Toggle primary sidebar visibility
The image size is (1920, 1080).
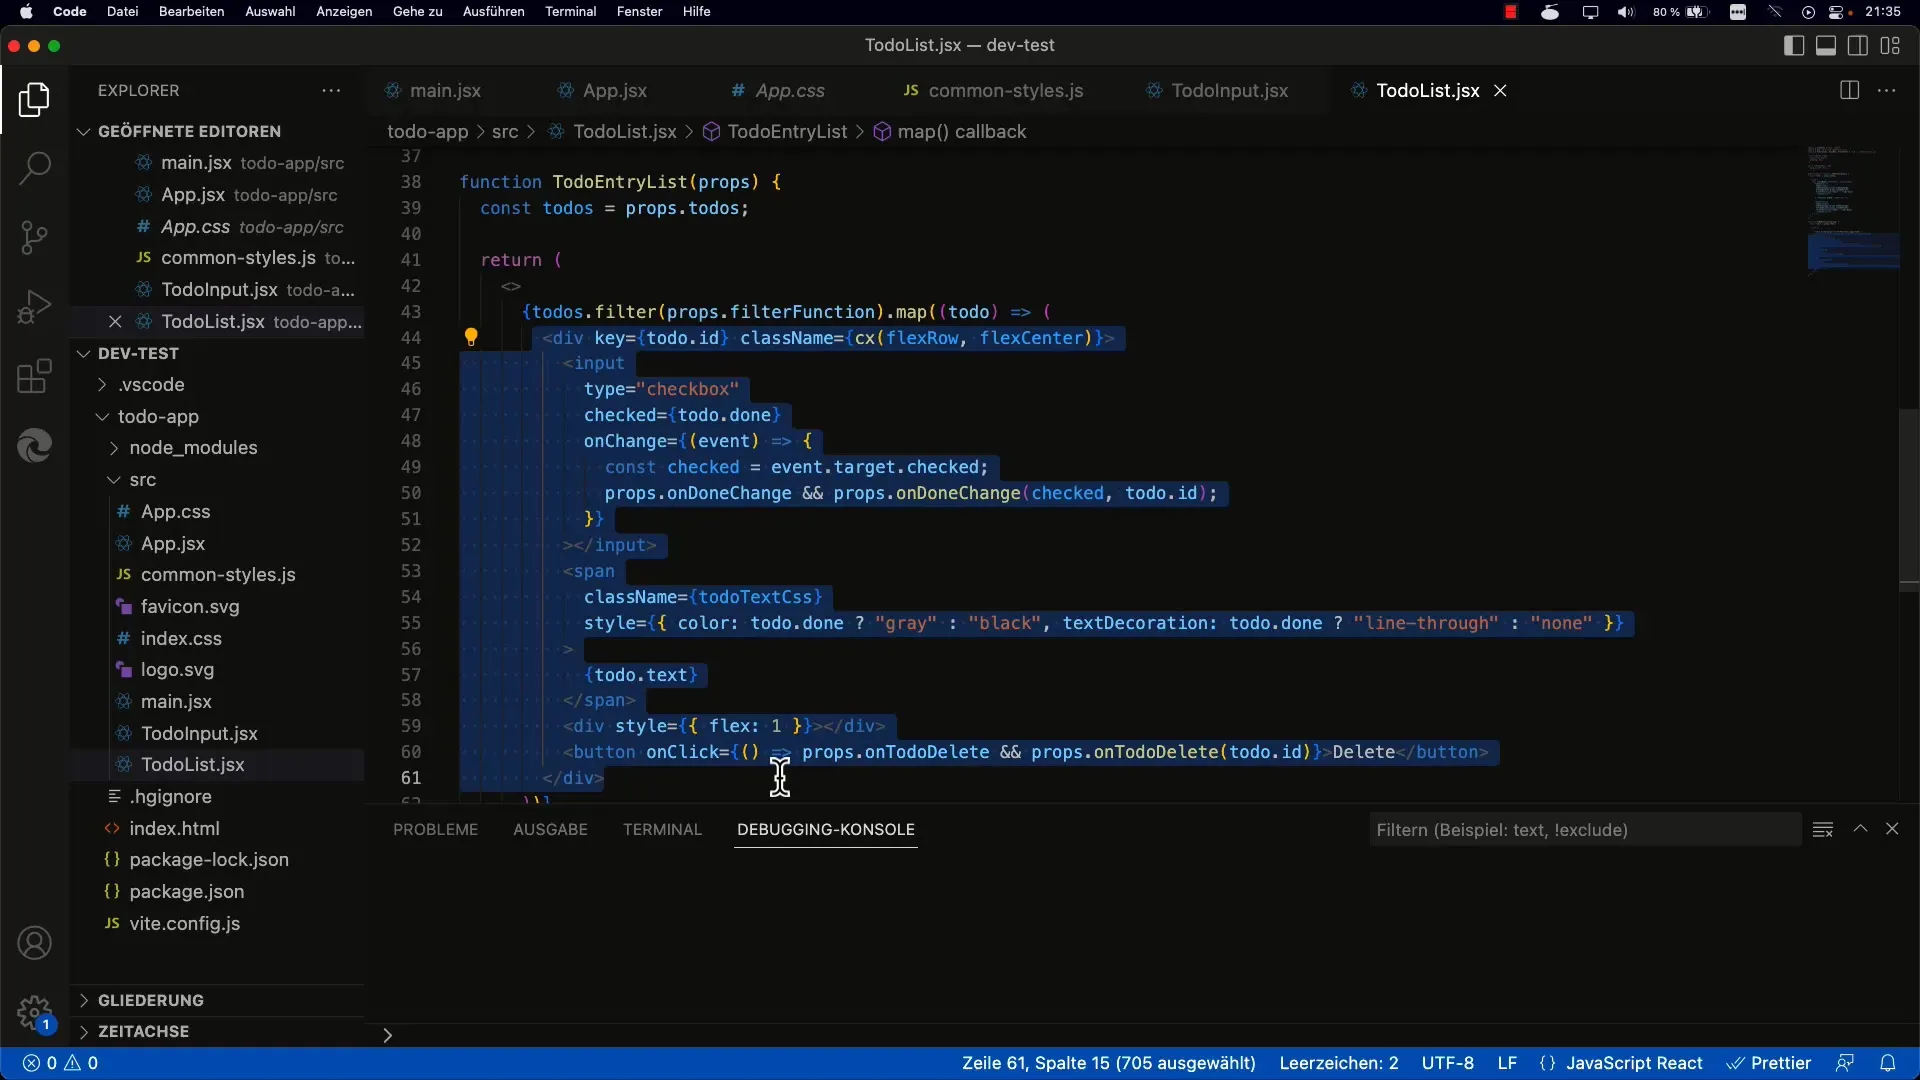(1794, 45)
